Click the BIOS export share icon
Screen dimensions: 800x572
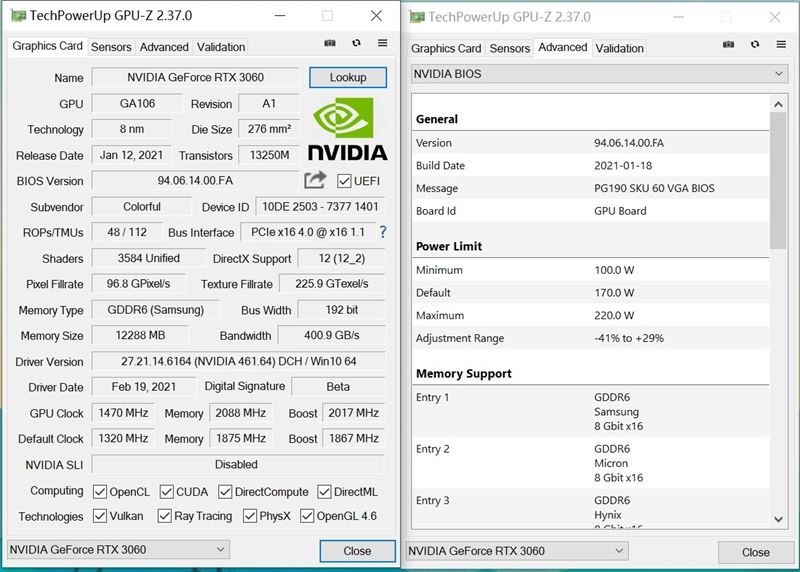pyautogui.click(x=315, y=180)
